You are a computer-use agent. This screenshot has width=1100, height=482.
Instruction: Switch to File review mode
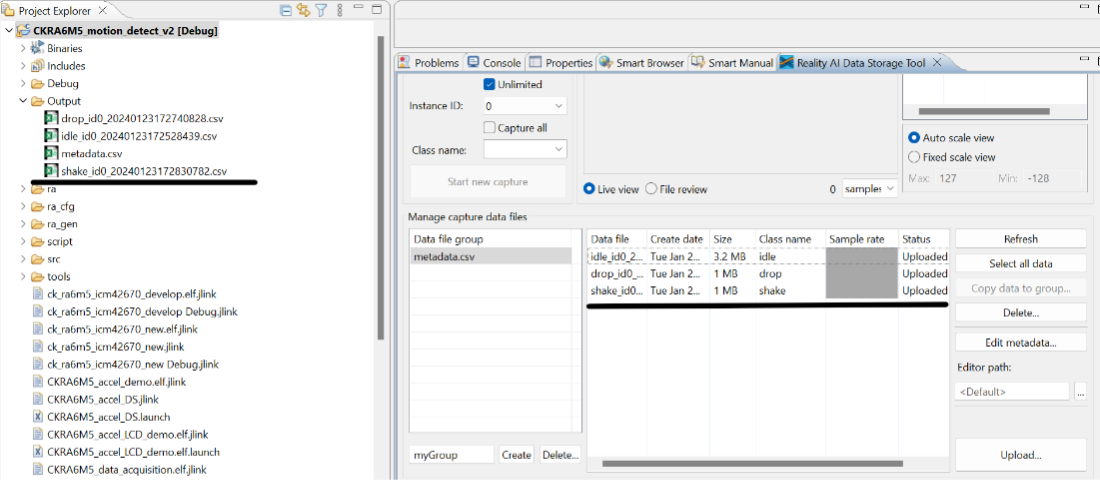coord(652,189)
